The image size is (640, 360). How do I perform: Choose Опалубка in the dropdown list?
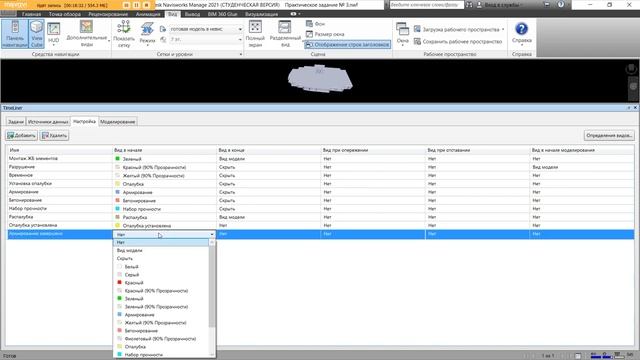pos(161,347)
